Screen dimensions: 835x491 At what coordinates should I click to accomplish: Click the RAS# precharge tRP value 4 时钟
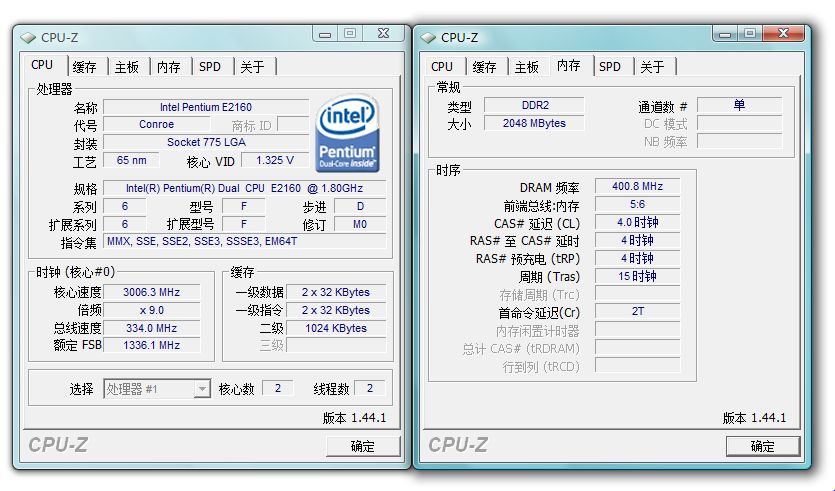tap(637, 258)
